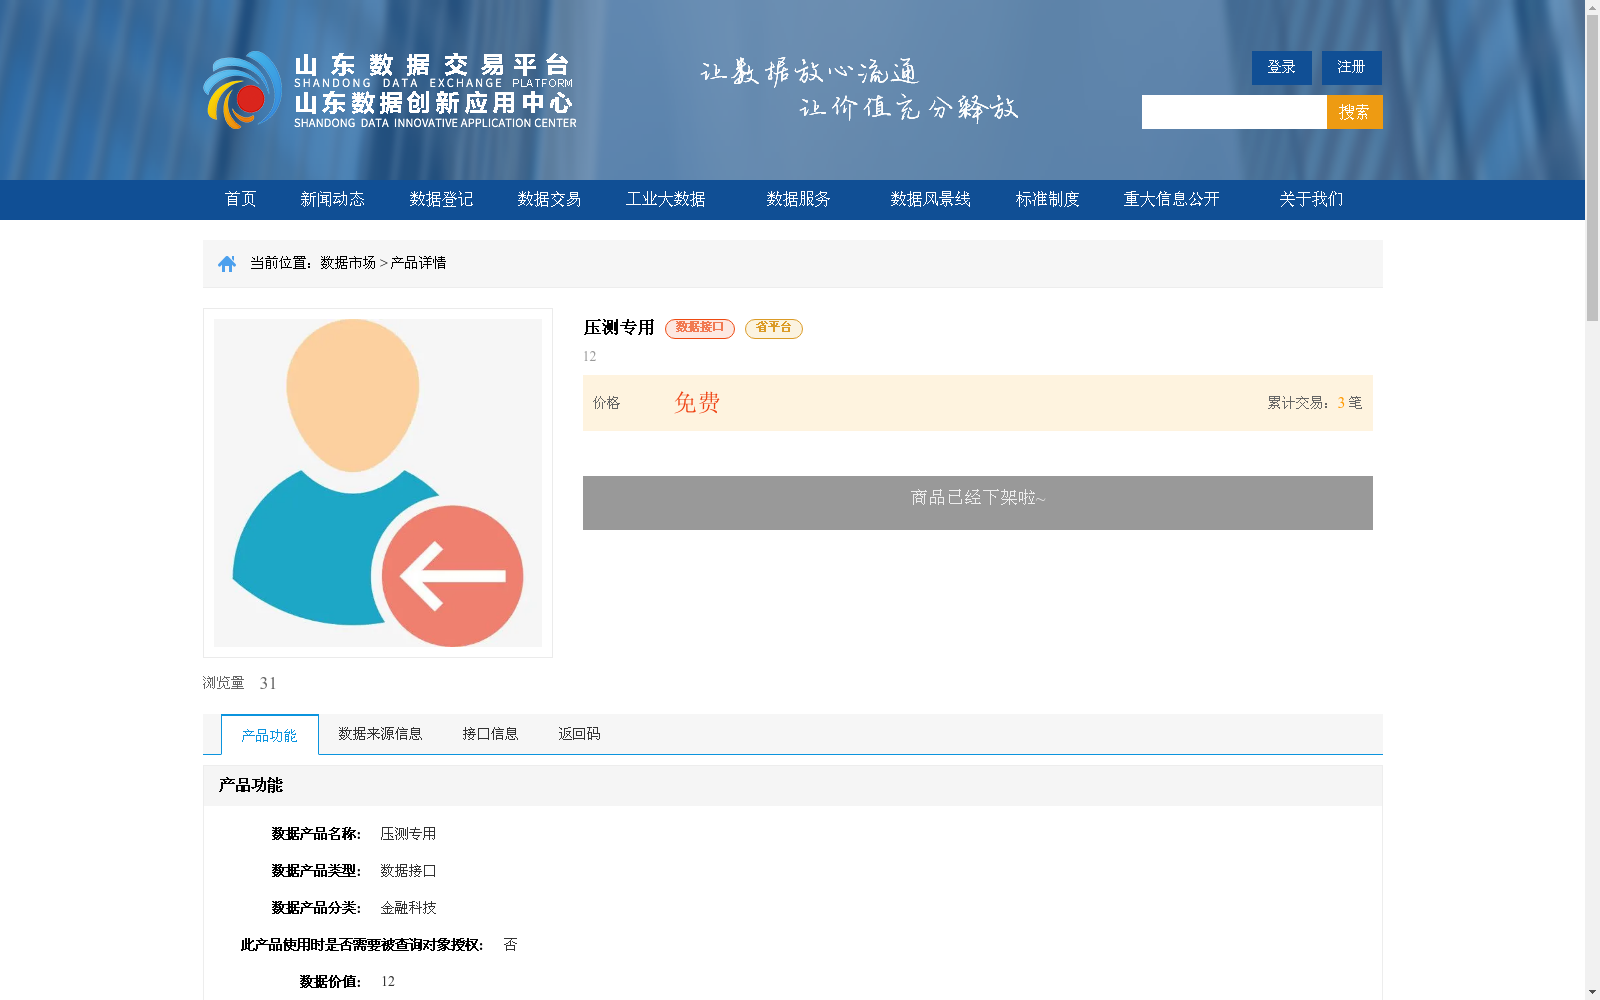The image size is (1600, 1000).
Task: Open the 工业大数据 menu item
Action: tap(665, 199)
